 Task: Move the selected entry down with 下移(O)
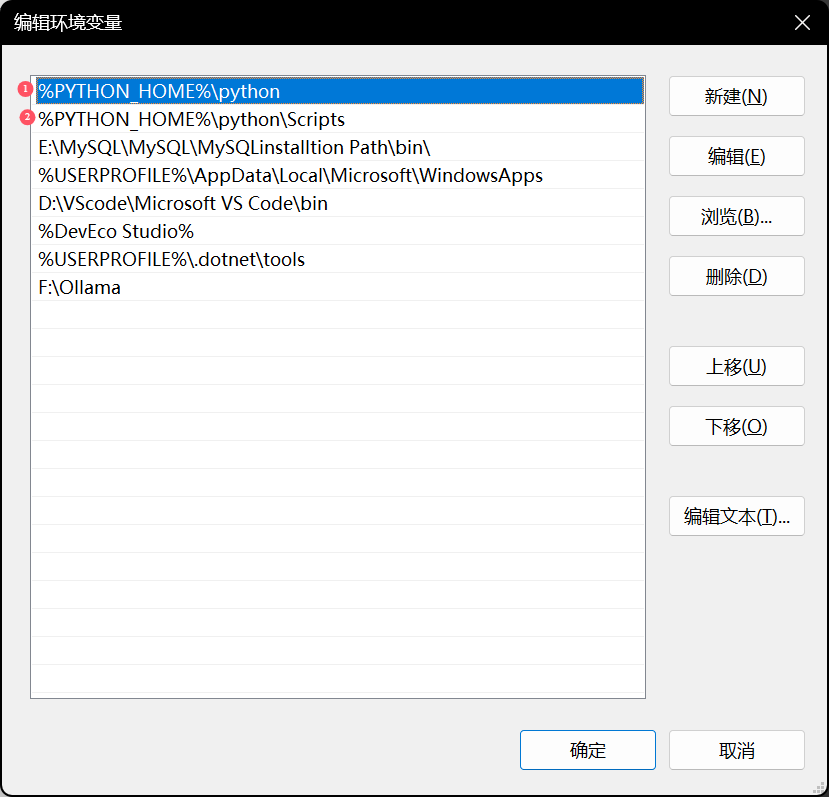tap(736, 426)
